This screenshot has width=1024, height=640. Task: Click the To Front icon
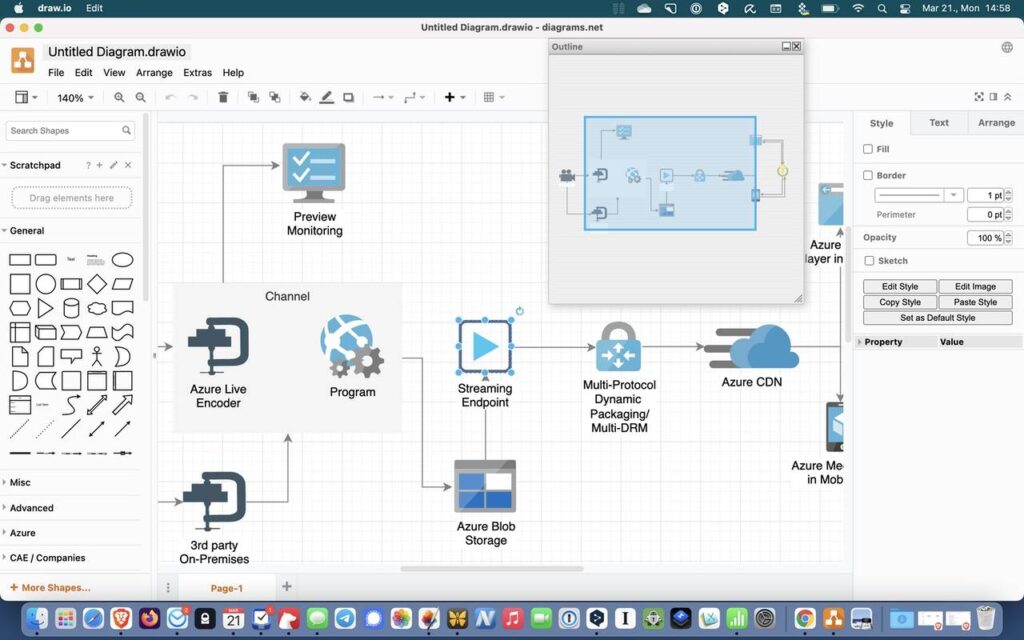pyautogui.click(x=253, y=97)
